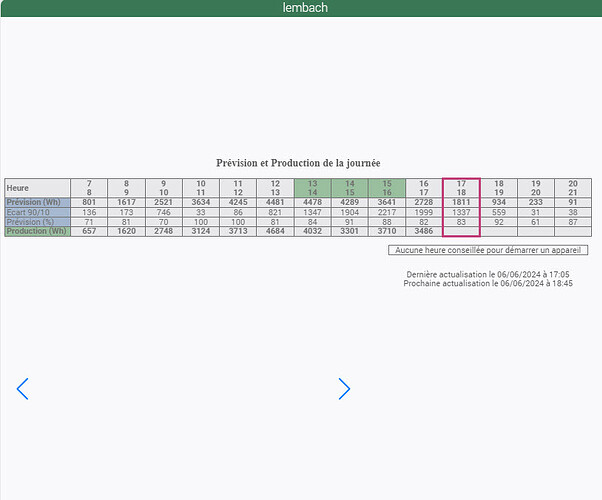The width and height of the screenshot is (602, 500).
Task: Select the 'Production (Wh)' row label
Action: [x=38, y=231]
